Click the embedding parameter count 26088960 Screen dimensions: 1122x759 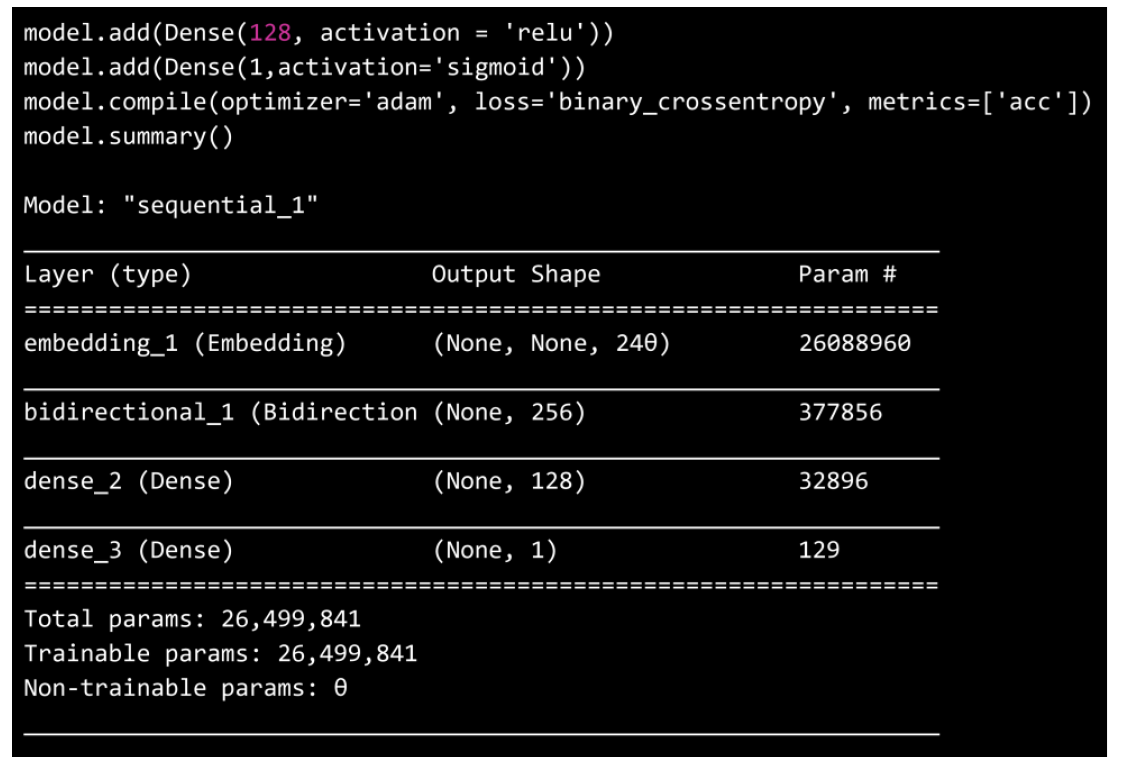pos(853,344)
